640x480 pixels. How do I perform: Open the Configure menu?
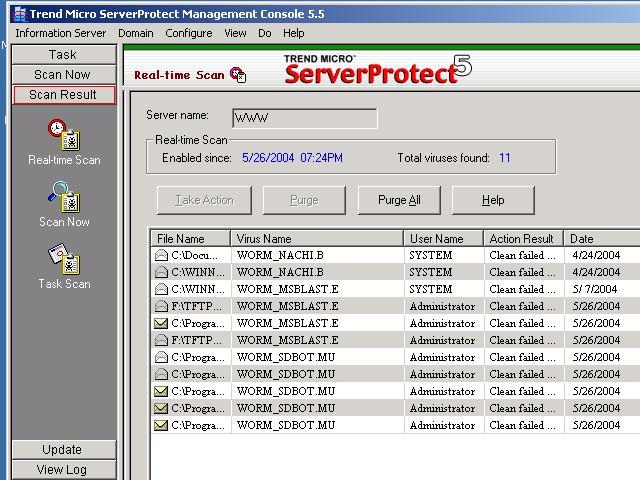pos(189,33)
